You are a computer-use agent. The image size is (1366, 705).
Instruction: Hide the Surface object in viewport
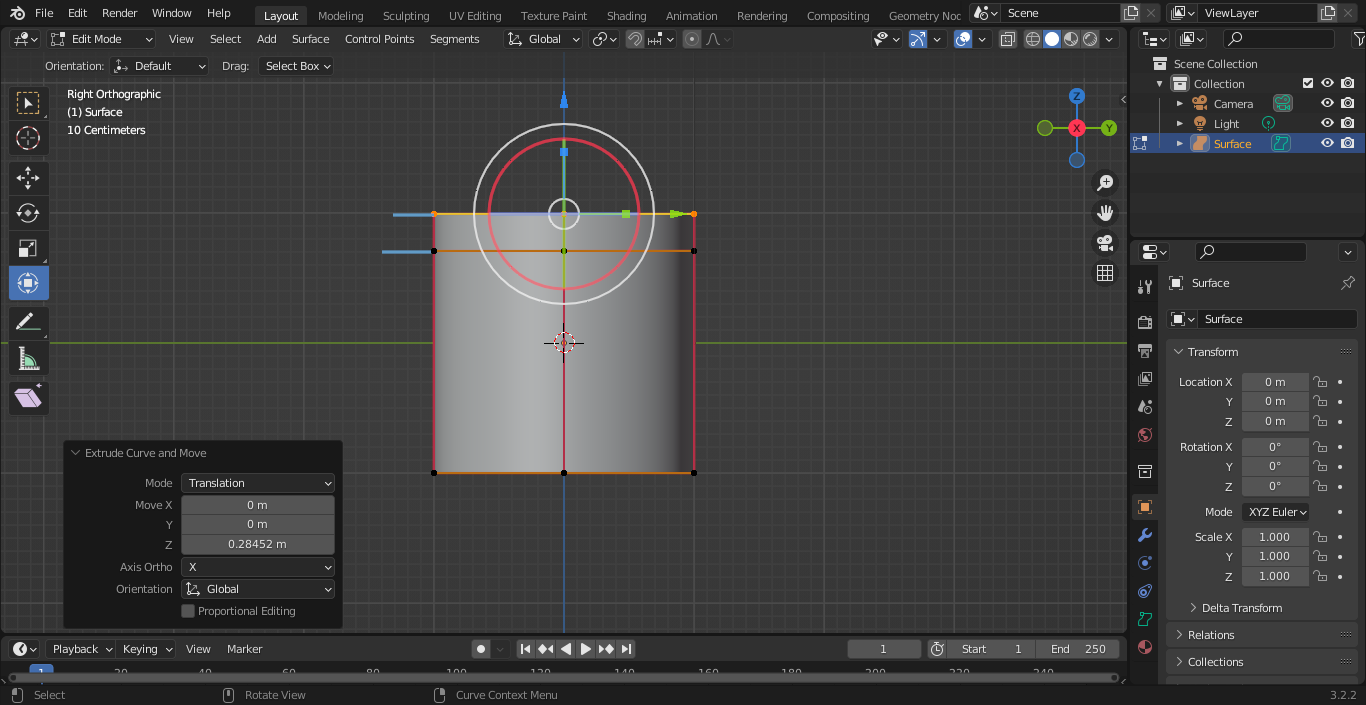(1327, 143)
